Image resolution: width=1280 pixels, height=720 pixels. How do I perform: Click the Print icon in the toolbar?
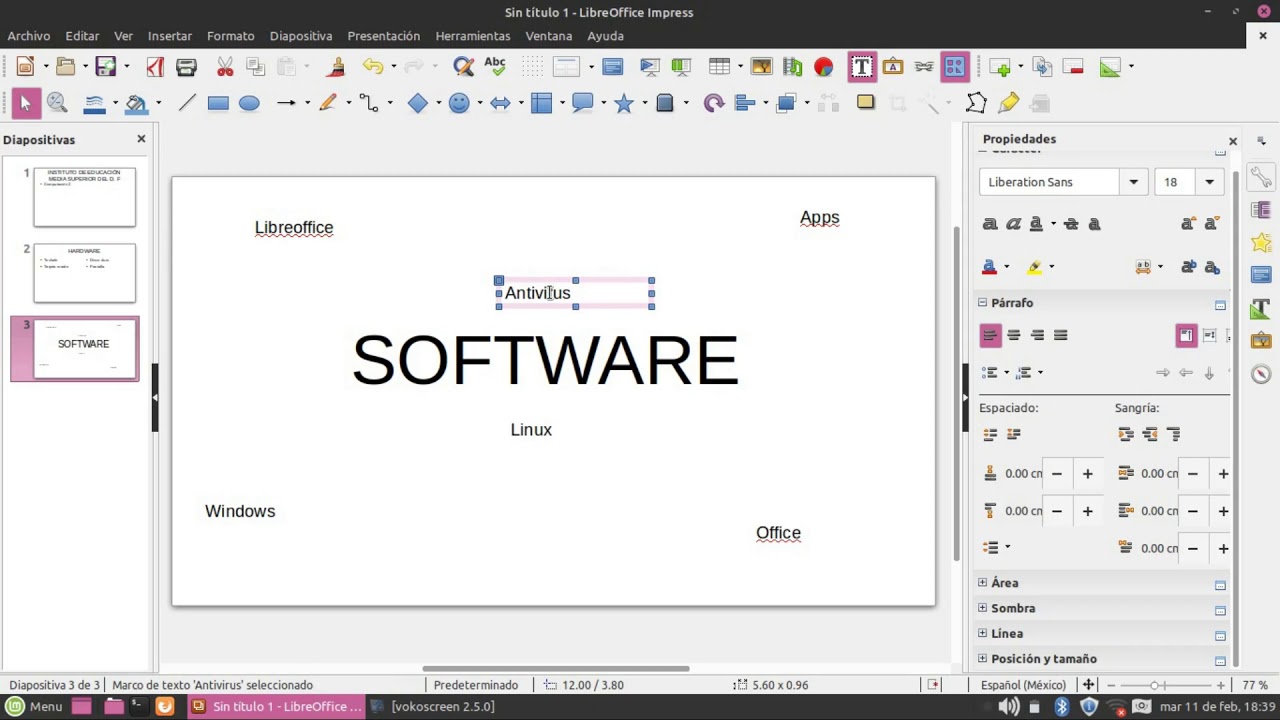(x=186, y=67)
